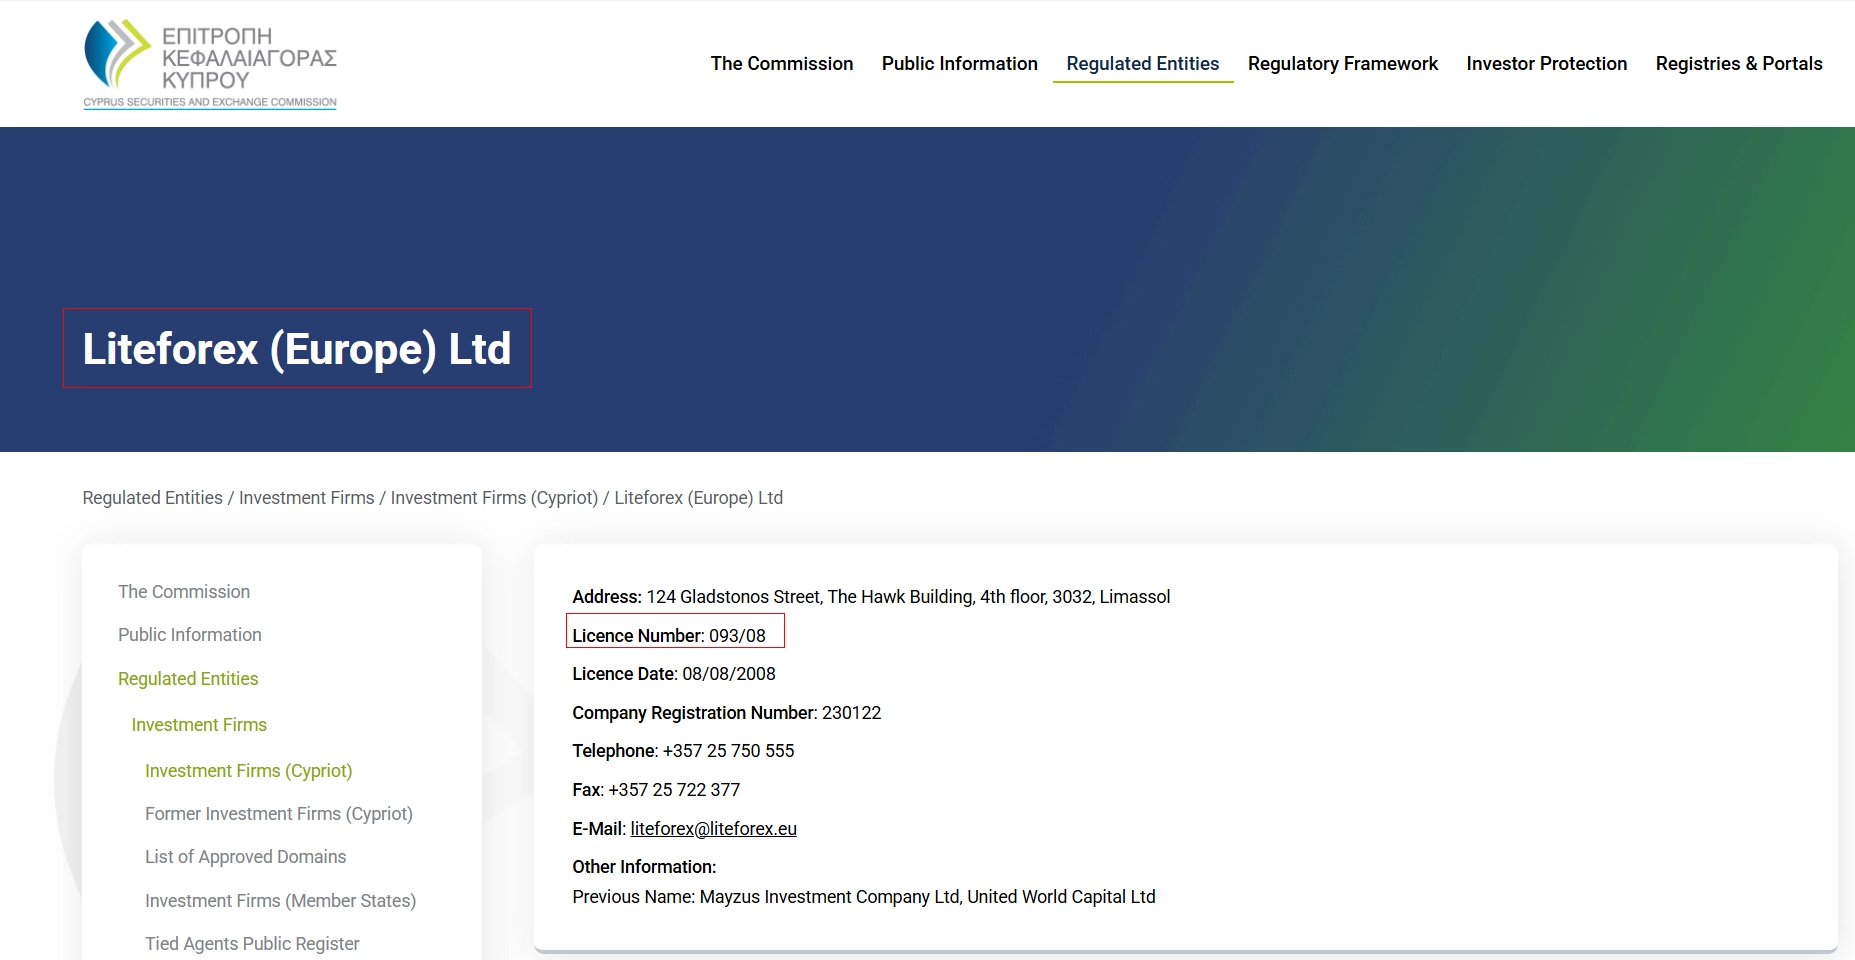Select Investment Firms in sidebar
The image size is (1855, 960).
(x=199, y=725)
